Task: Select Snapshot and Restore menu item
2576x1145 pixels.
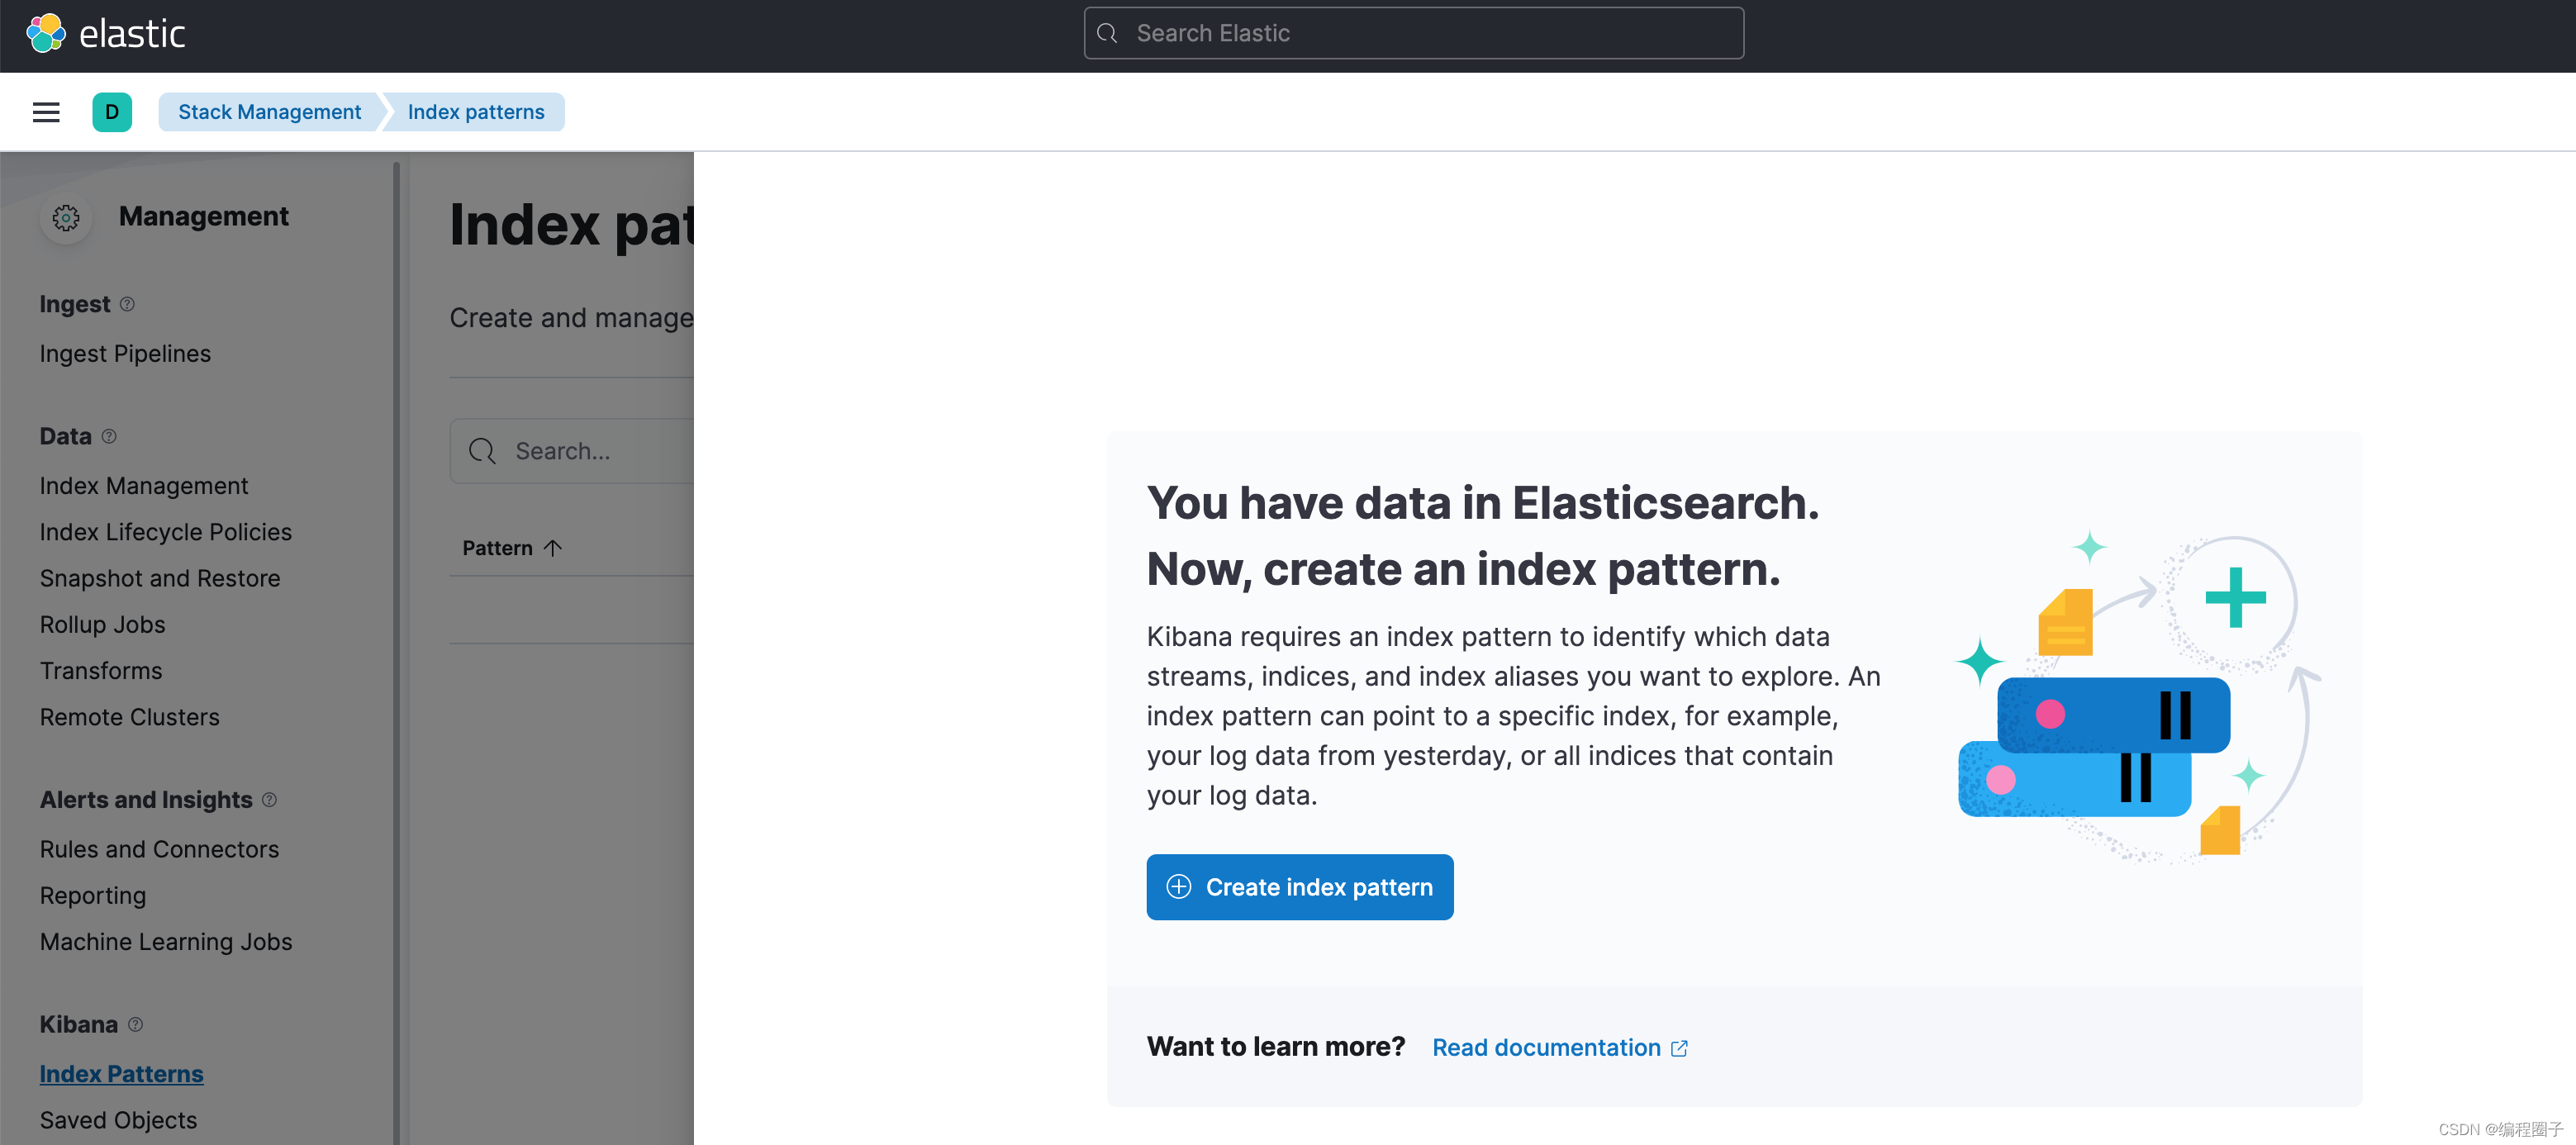Action: point(159,577)
